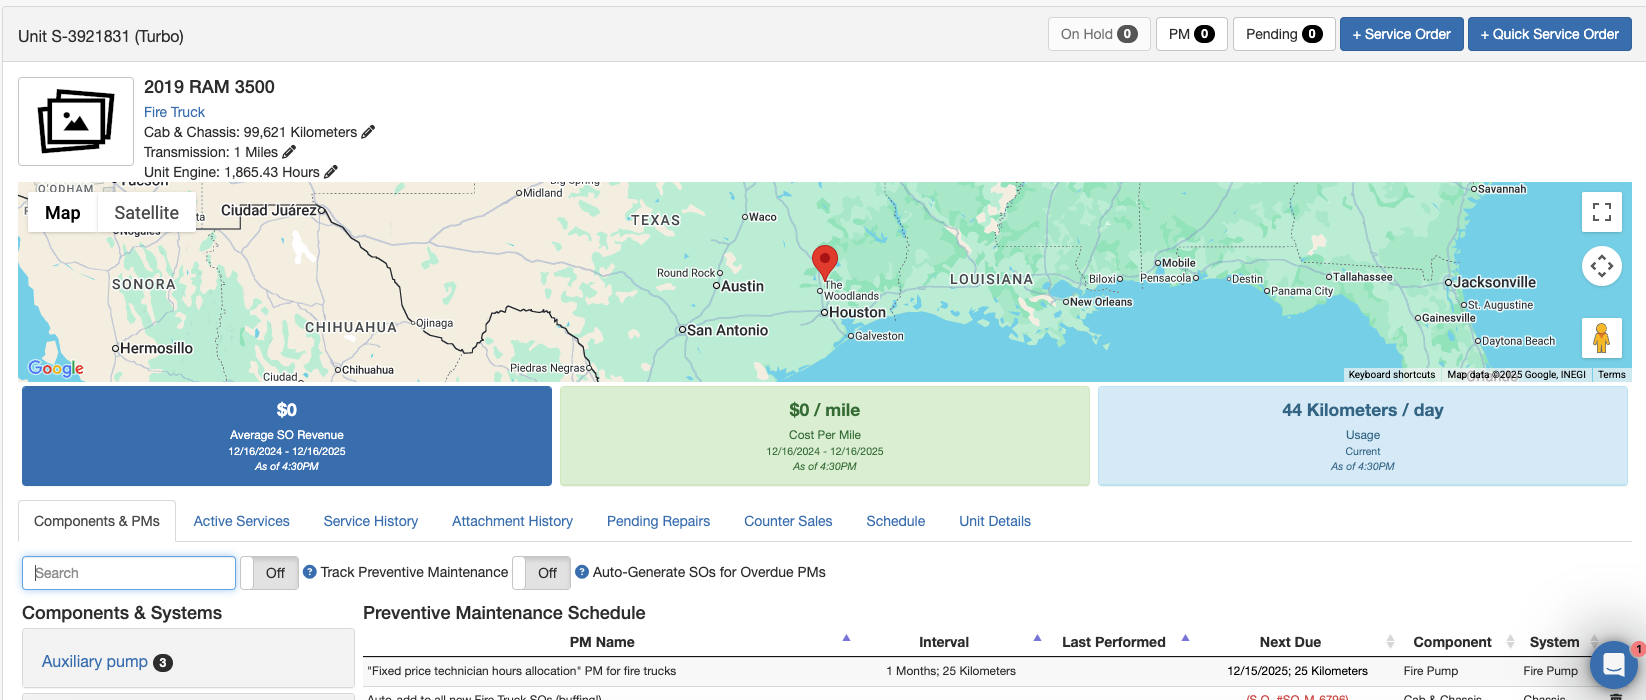Select the Street View pegman
The height and width of the screenshot is (700, 1646).
1602,338
